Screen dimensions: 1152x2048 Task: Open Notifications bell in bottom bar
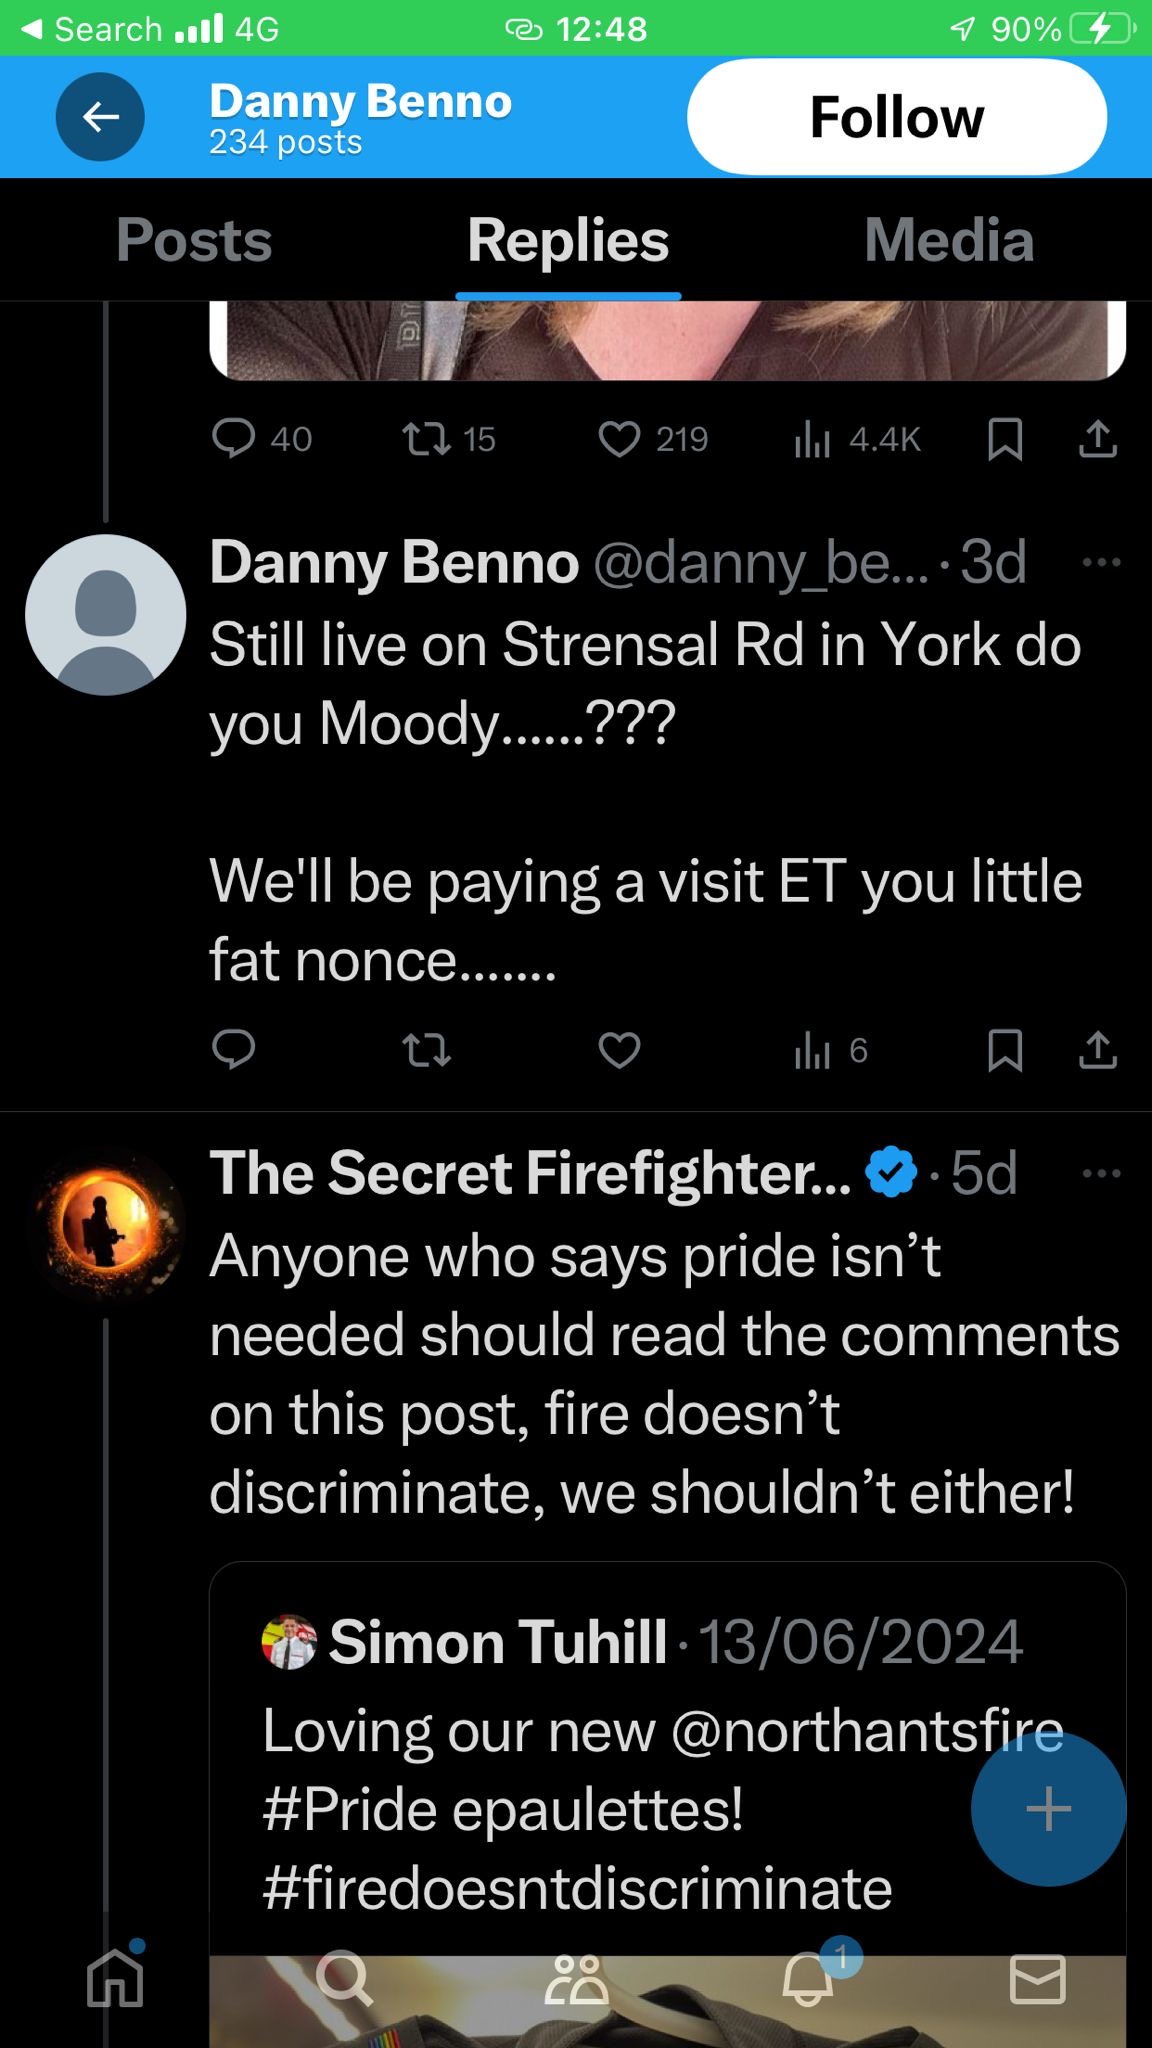808,1978
